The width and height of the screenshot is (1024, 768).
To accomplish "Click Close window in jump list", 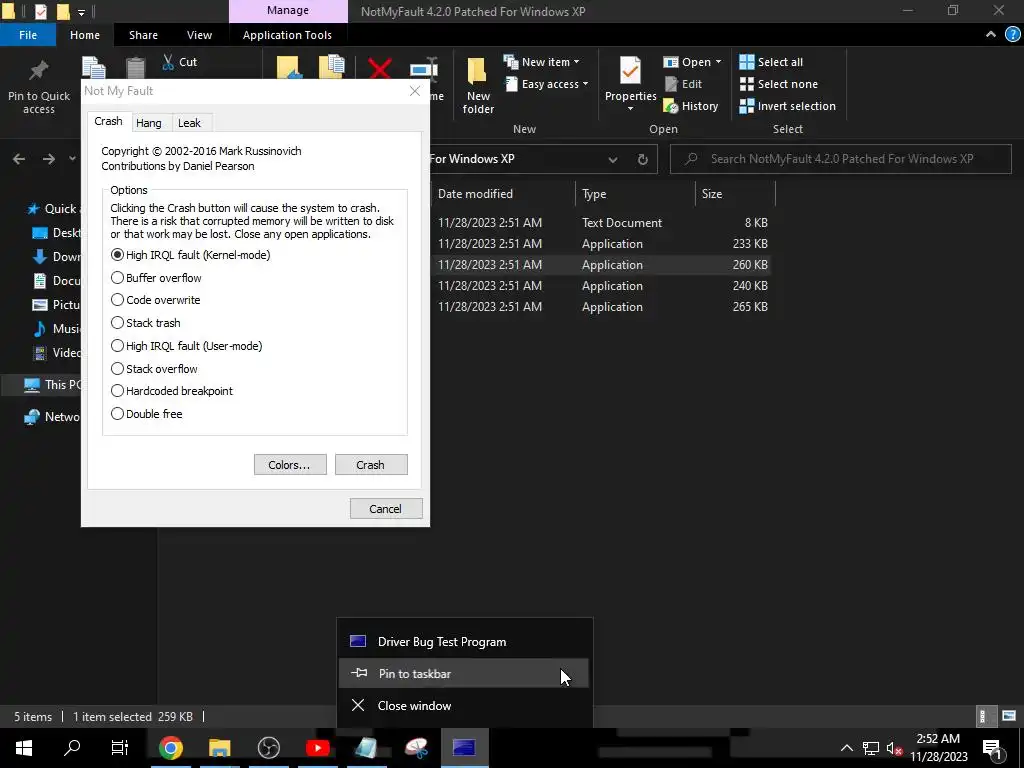I will [x=464, y=705].
